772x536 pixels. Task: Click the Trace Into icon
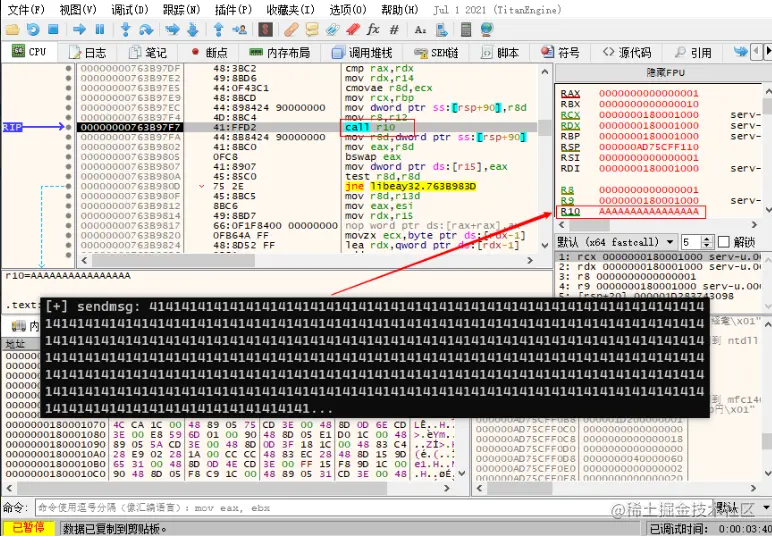click(172, 30)
